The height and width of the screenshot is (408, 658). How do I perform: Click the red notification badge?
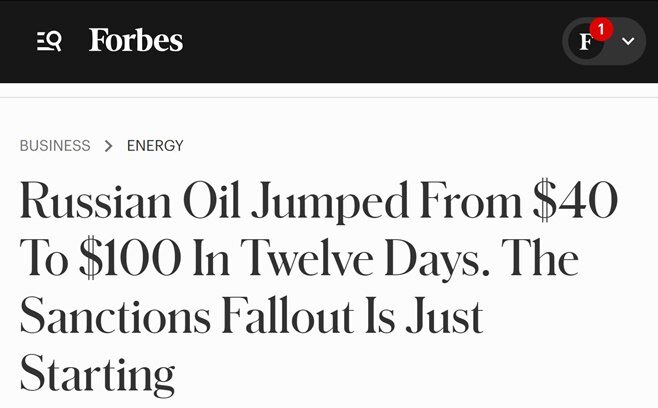(601, 29)
